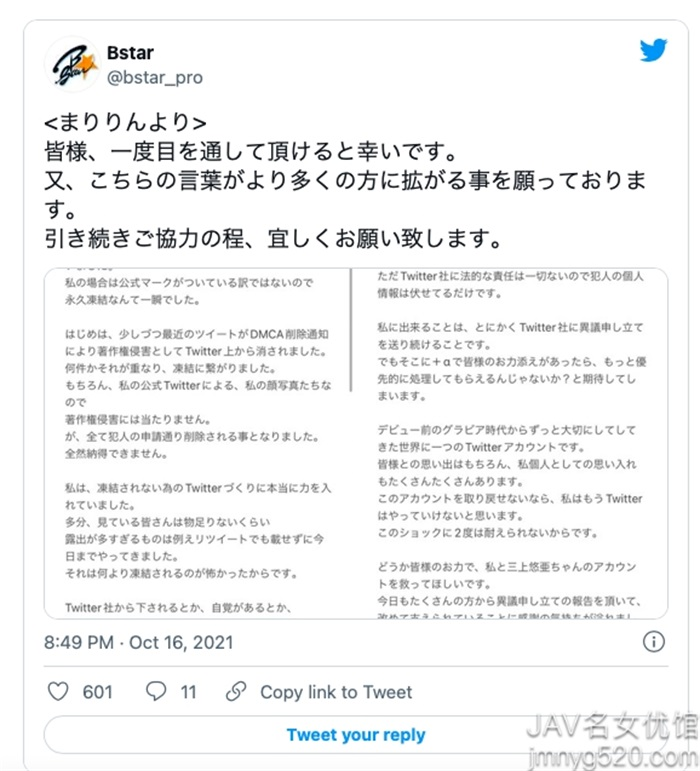Click Tweet your reply button
Image resolution: width=700 pixels, height=771 pixels.
click(356, 735)
